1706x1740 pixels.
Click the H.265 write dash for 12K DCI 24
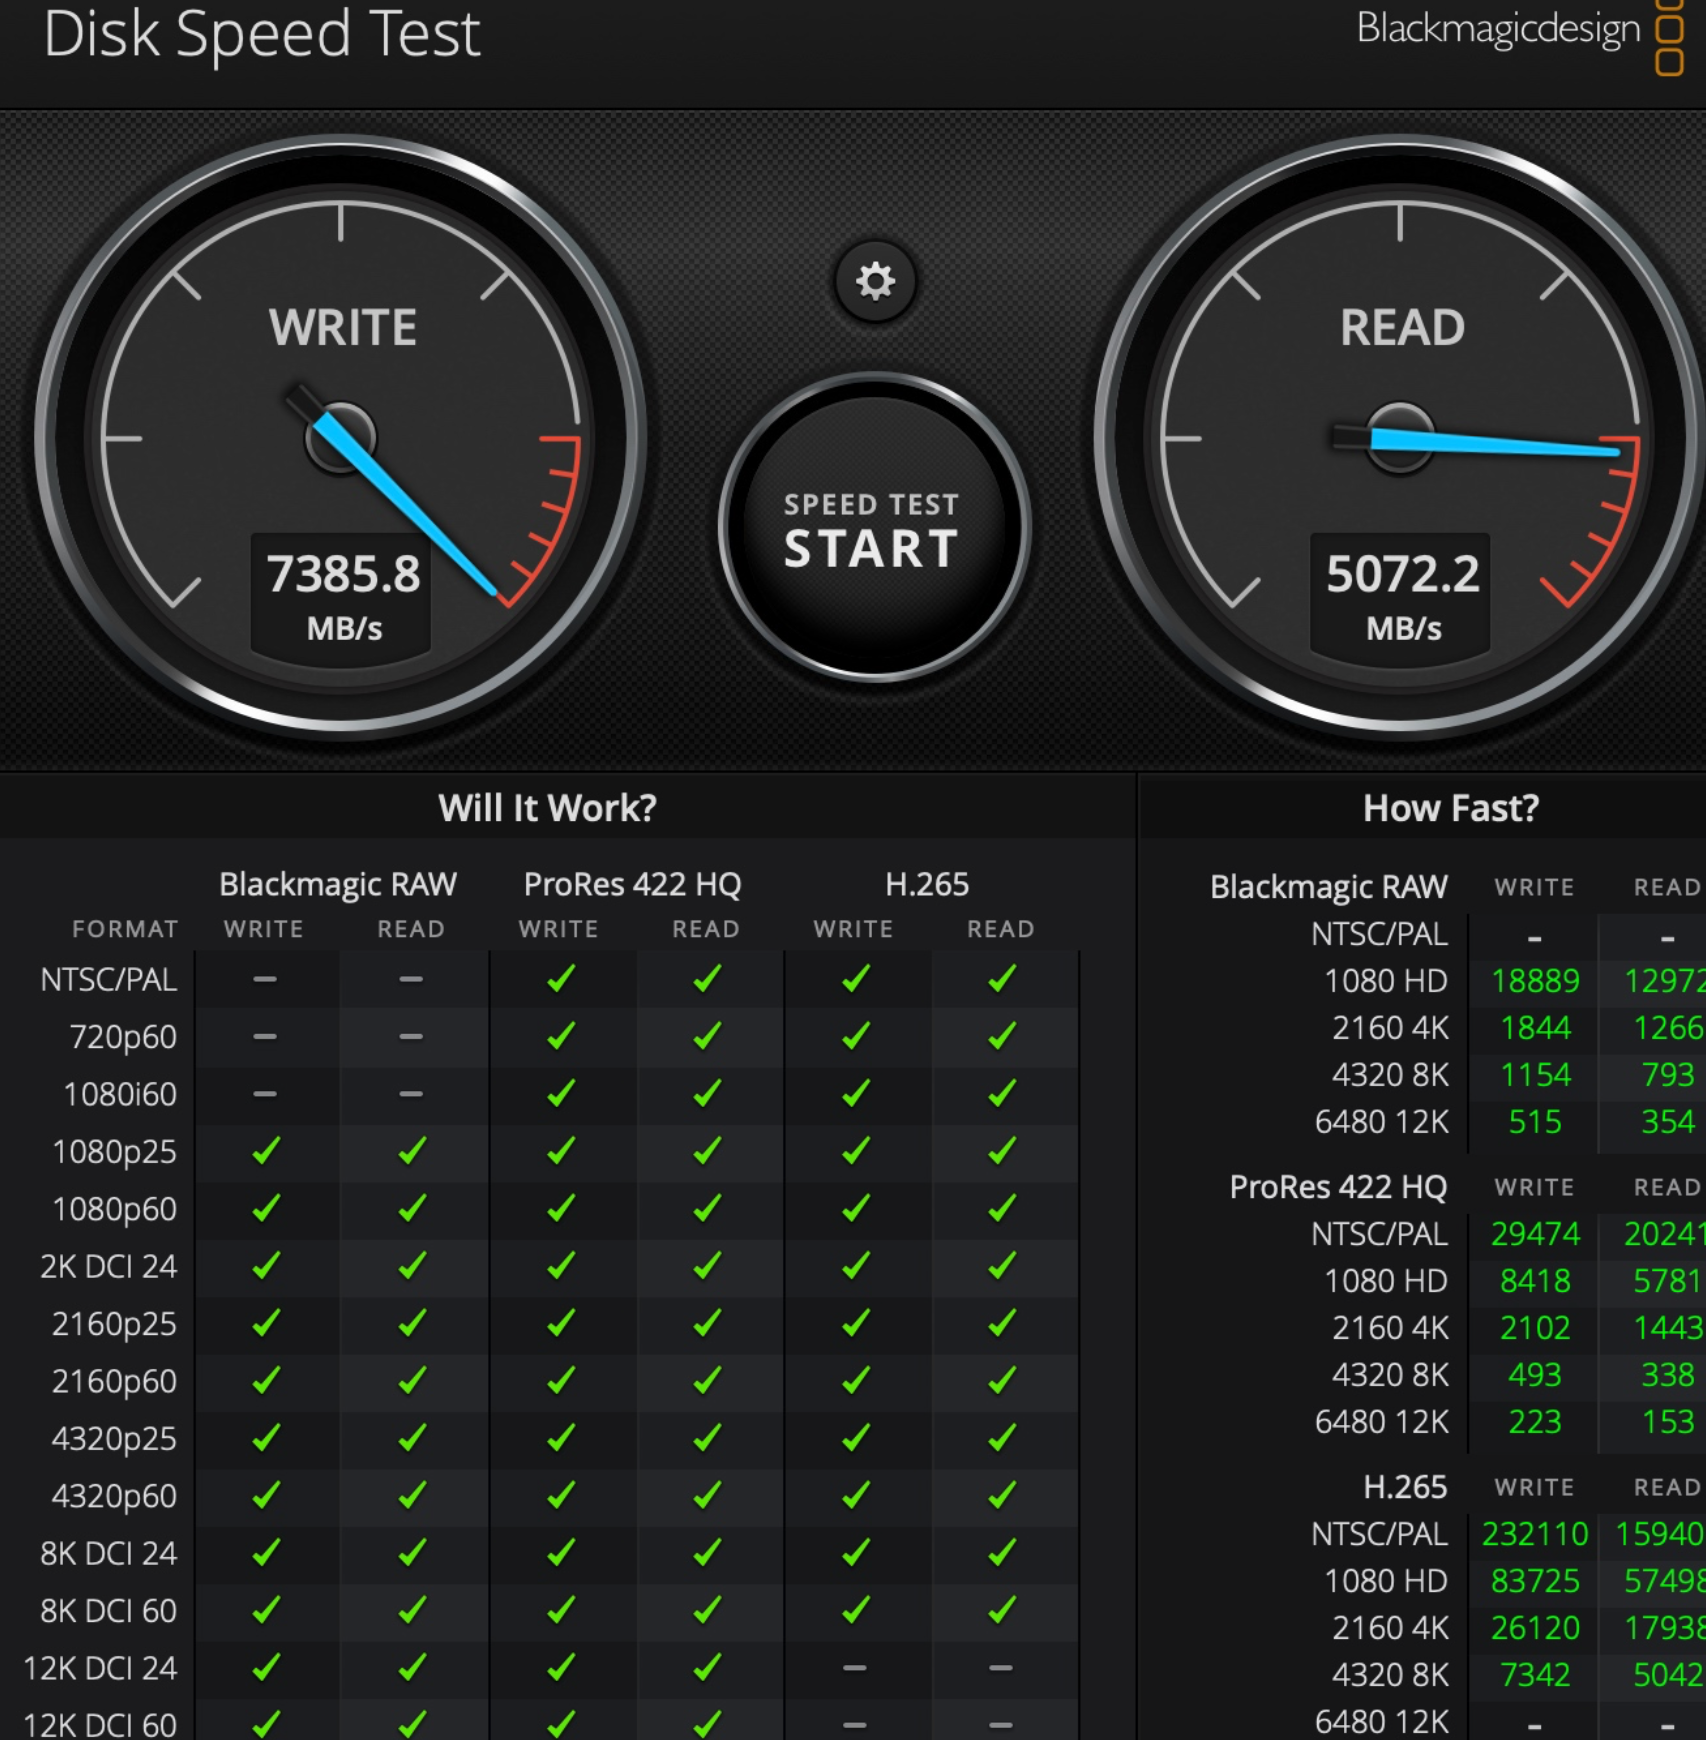855,1668
